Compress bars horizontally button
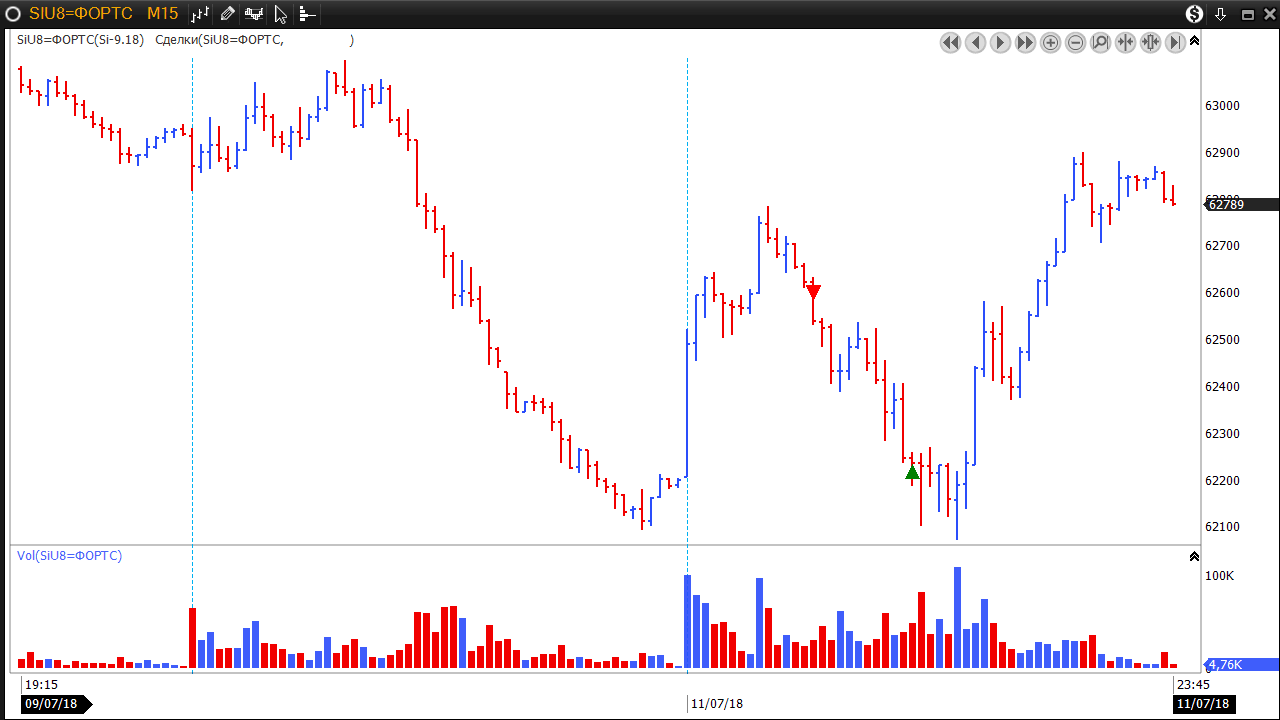This screenshot has height=720, width=1280. pyautogui.click(x=1125, y=42)
